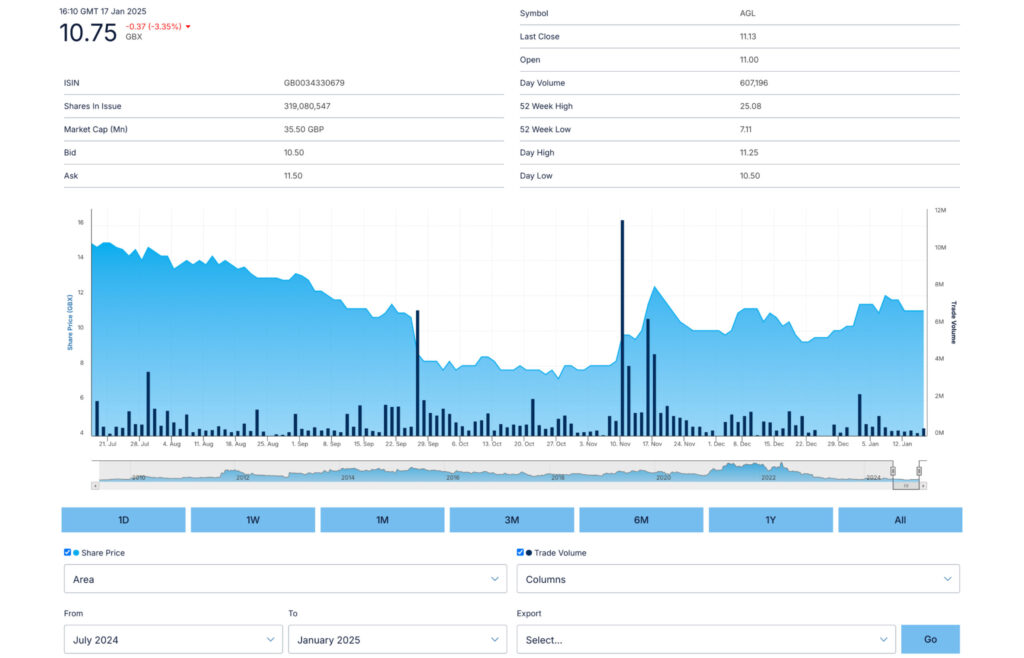Screen dimensions: 1024x658
Task: Click the red price-down triangle indicator
Action: click(x=188, y=27)
